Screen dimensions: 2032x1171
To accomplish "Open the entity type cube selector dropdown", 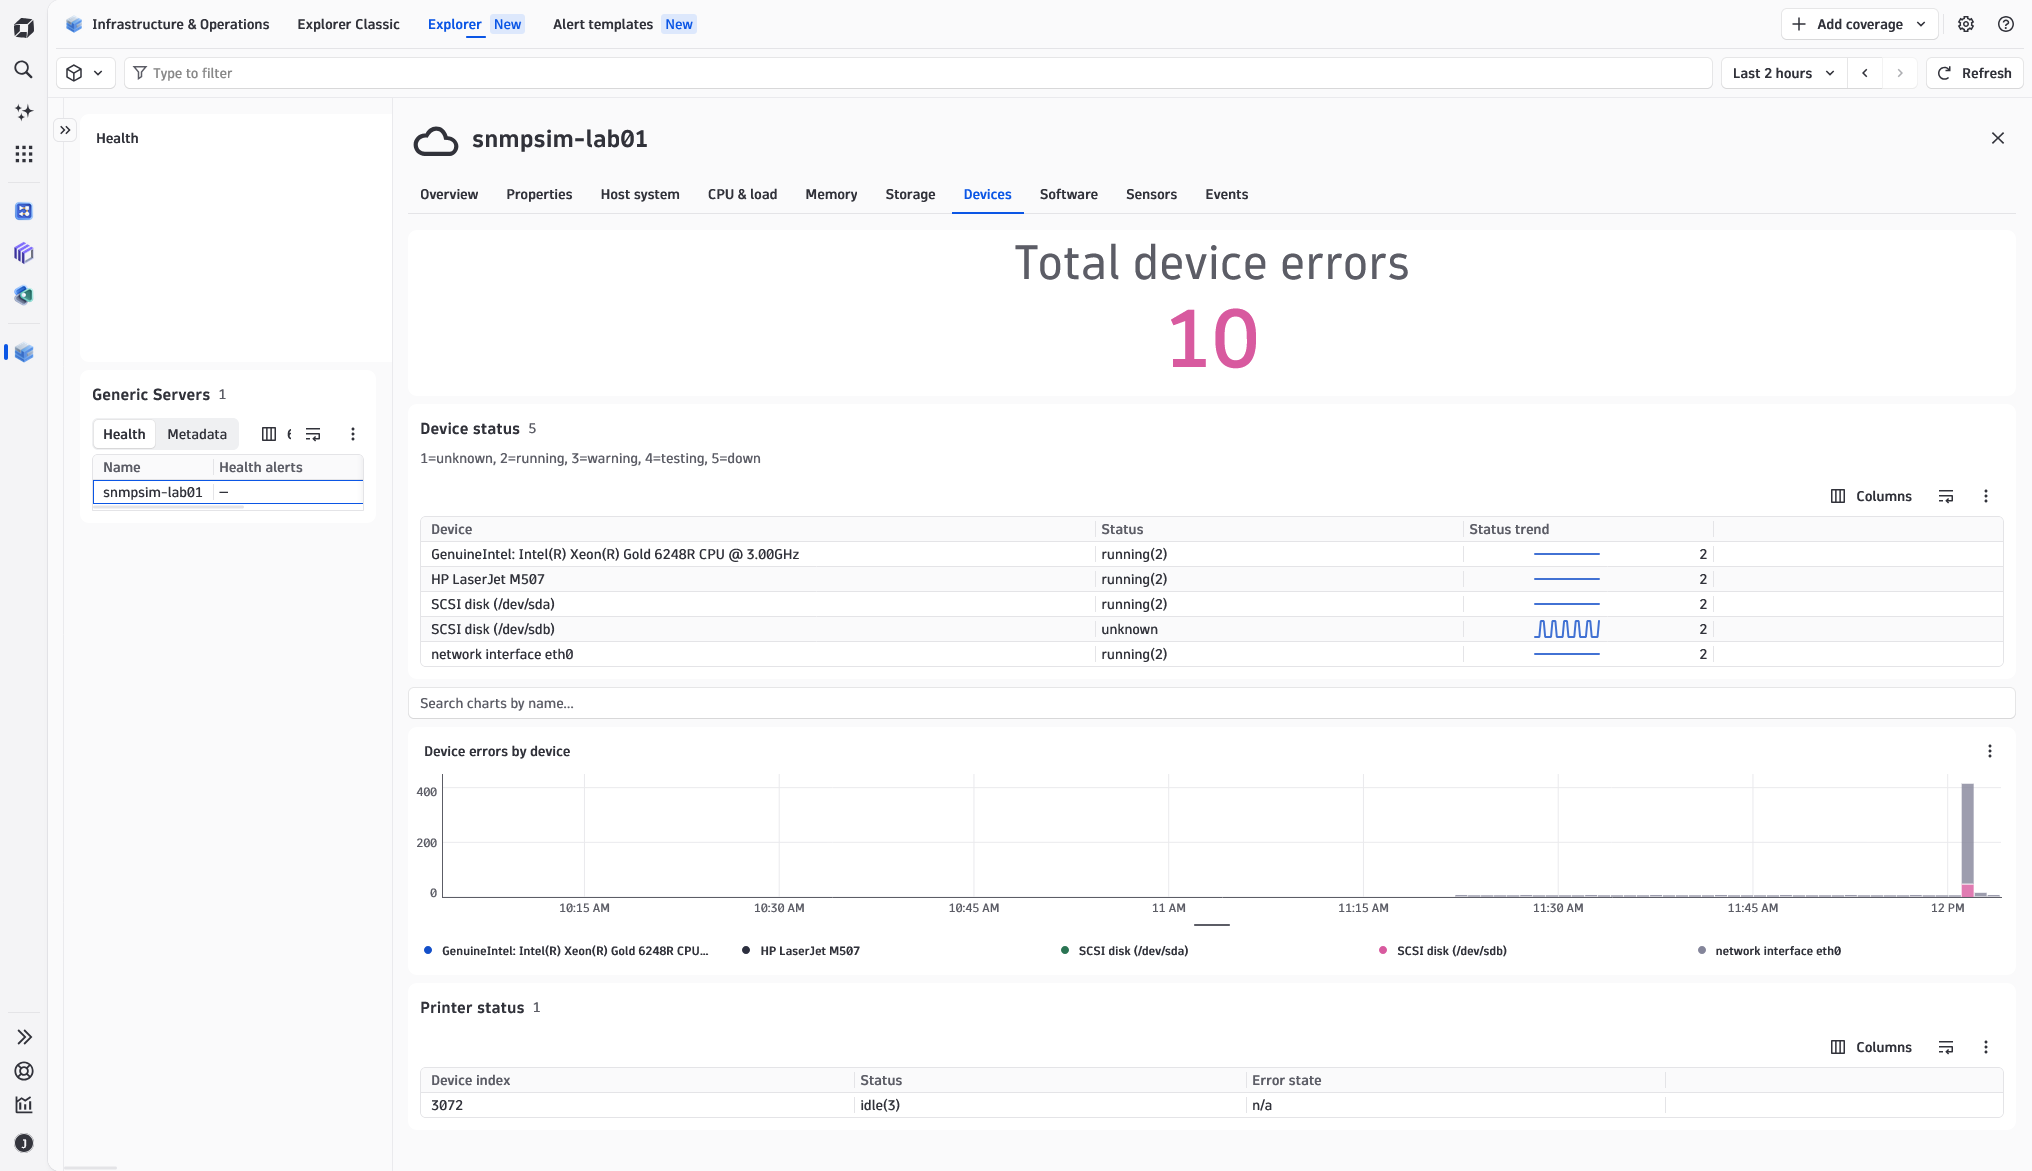I will pyautogui.click(x=85, y=73).
